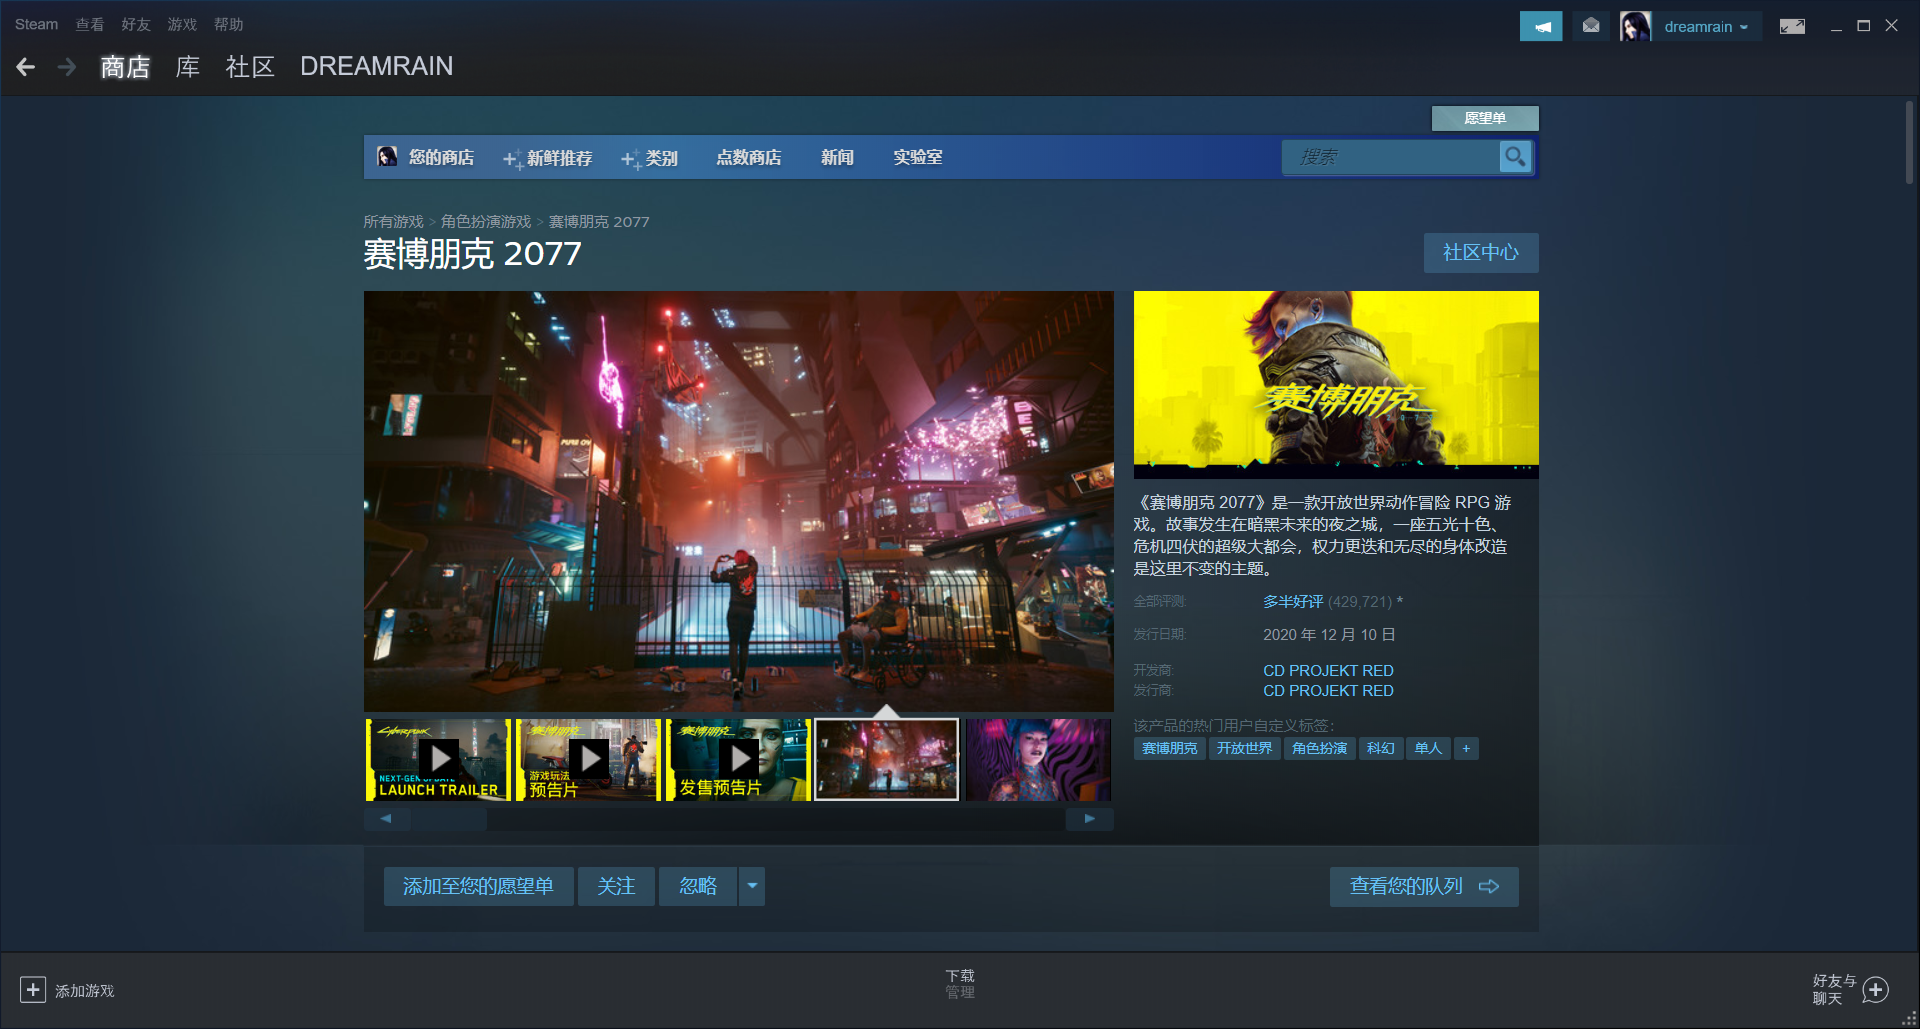Image resolution: width=1920 pixels, height=1029 pixels.
Task: Click the thumbnail strip scrollbar handle
Action: 448,819
